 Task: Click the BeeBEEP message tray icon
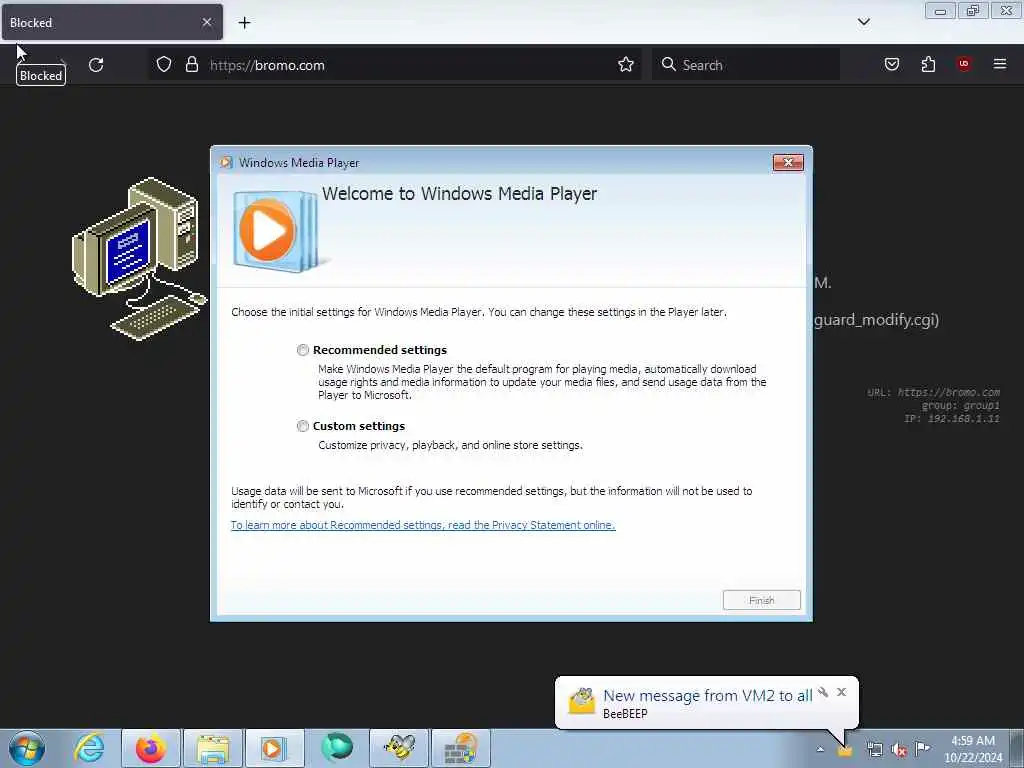click(x=845, y=750)
